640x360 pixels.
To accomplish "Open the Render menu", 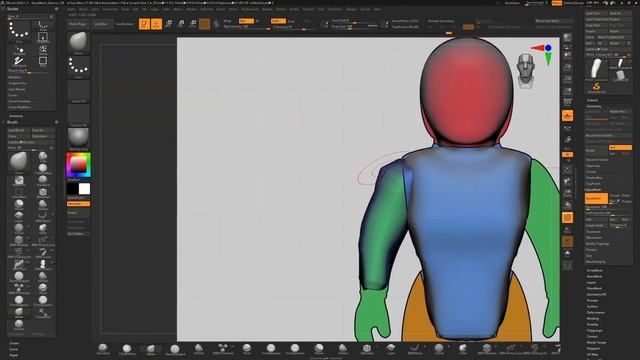I will (x=267, y=9).
